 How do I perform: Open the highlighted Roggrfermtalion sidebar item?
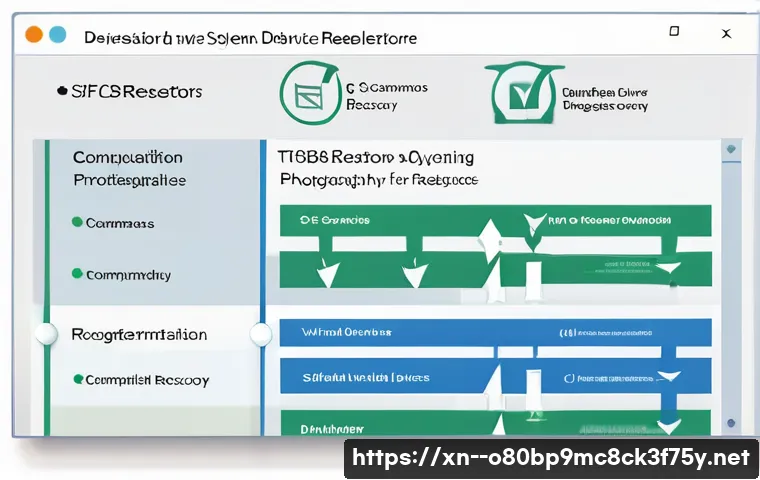[139, 335]
